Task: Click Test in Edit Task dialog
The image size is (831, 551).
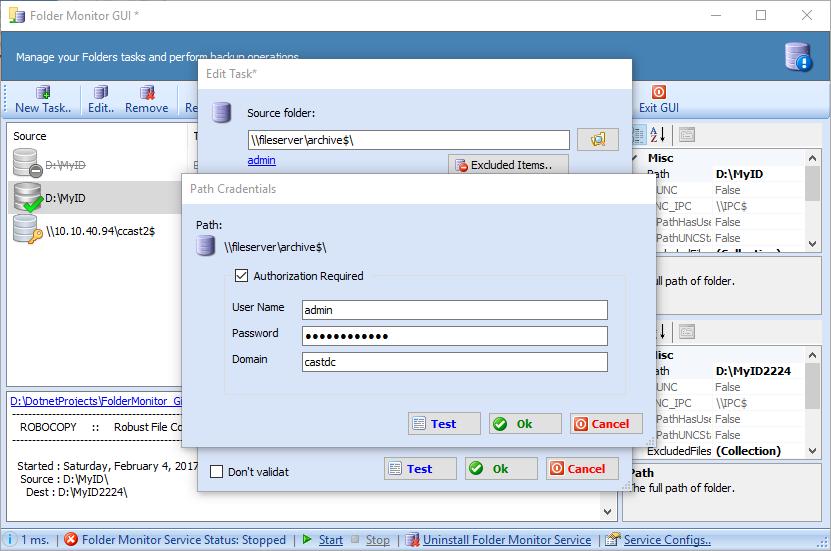Action: tap(420, 469)
